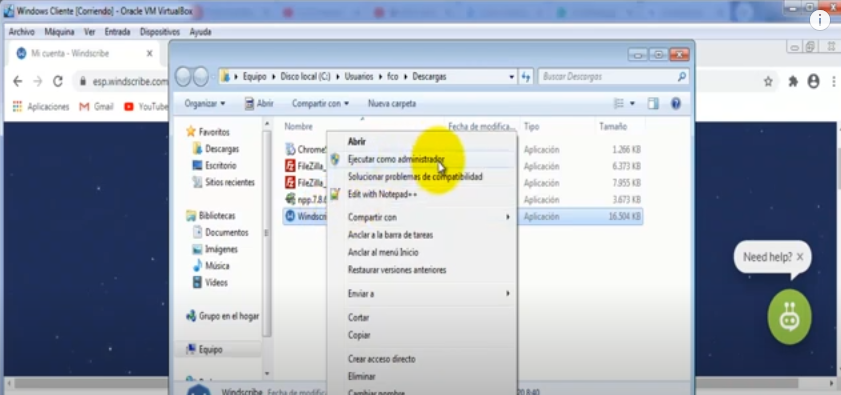Open the address bar history dropdown arrow
Screen dimensions: 841x395
512,77
